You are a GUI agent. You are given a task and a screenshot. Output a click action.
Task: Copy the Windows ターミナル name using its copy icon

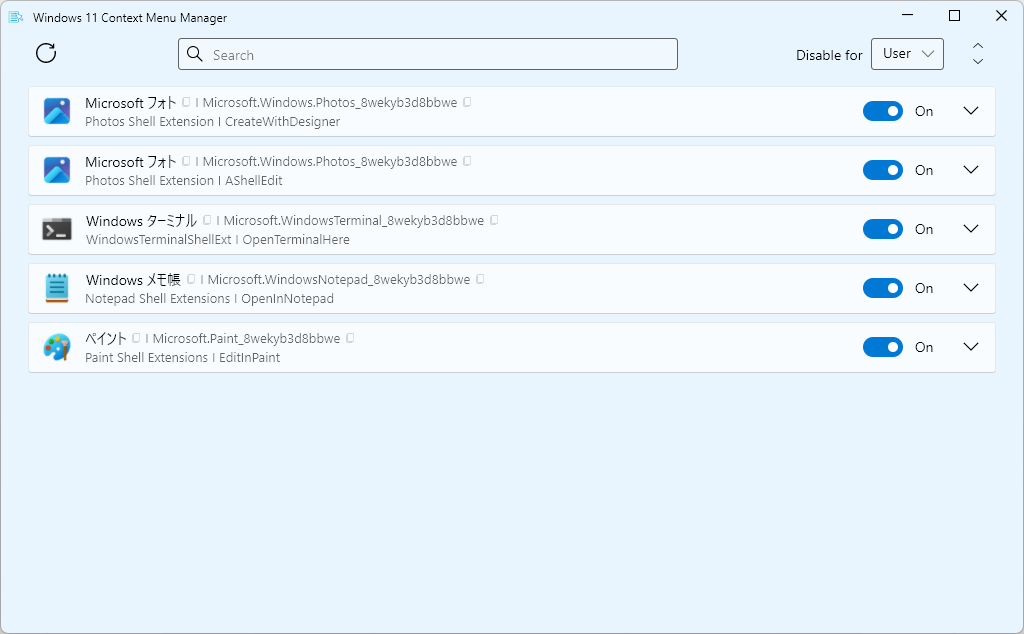[x=207, y=220]
